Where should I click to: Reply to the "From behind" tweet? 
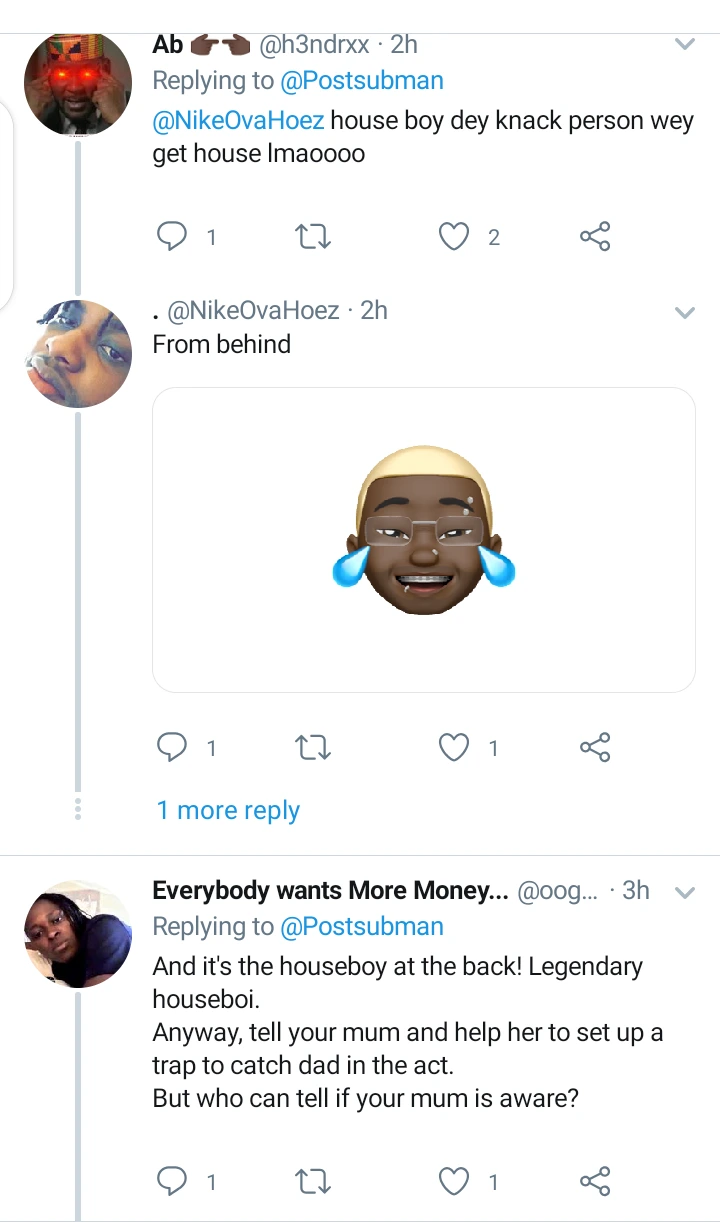coord(174,747)
